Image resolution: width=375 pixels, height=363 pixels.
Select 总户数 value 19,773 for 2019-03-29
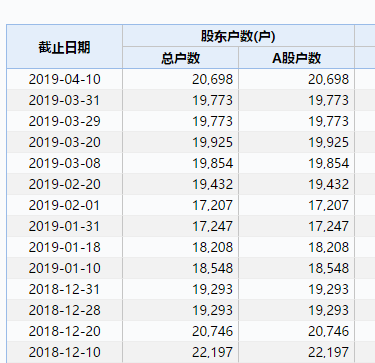[213, 121]
